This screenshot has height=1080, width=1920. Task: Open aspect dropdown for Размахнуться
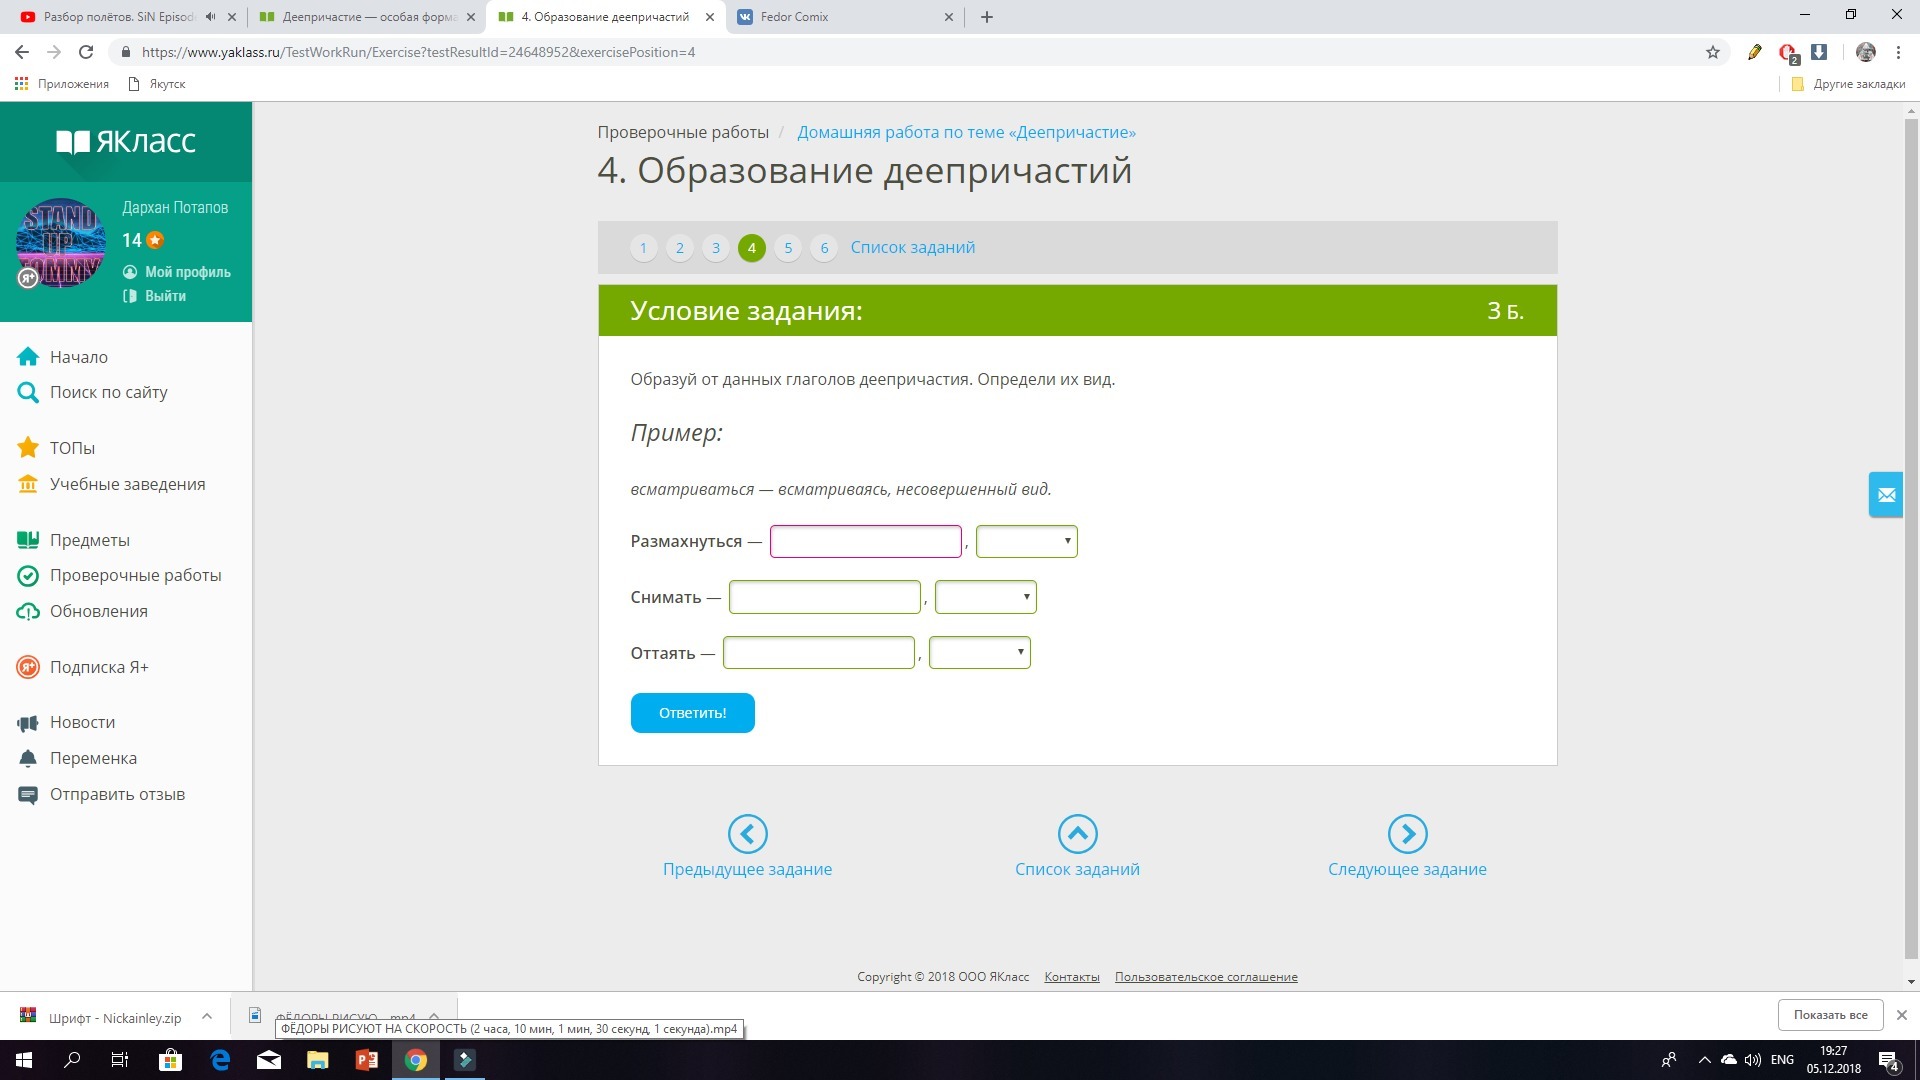tap(1027, 541)
